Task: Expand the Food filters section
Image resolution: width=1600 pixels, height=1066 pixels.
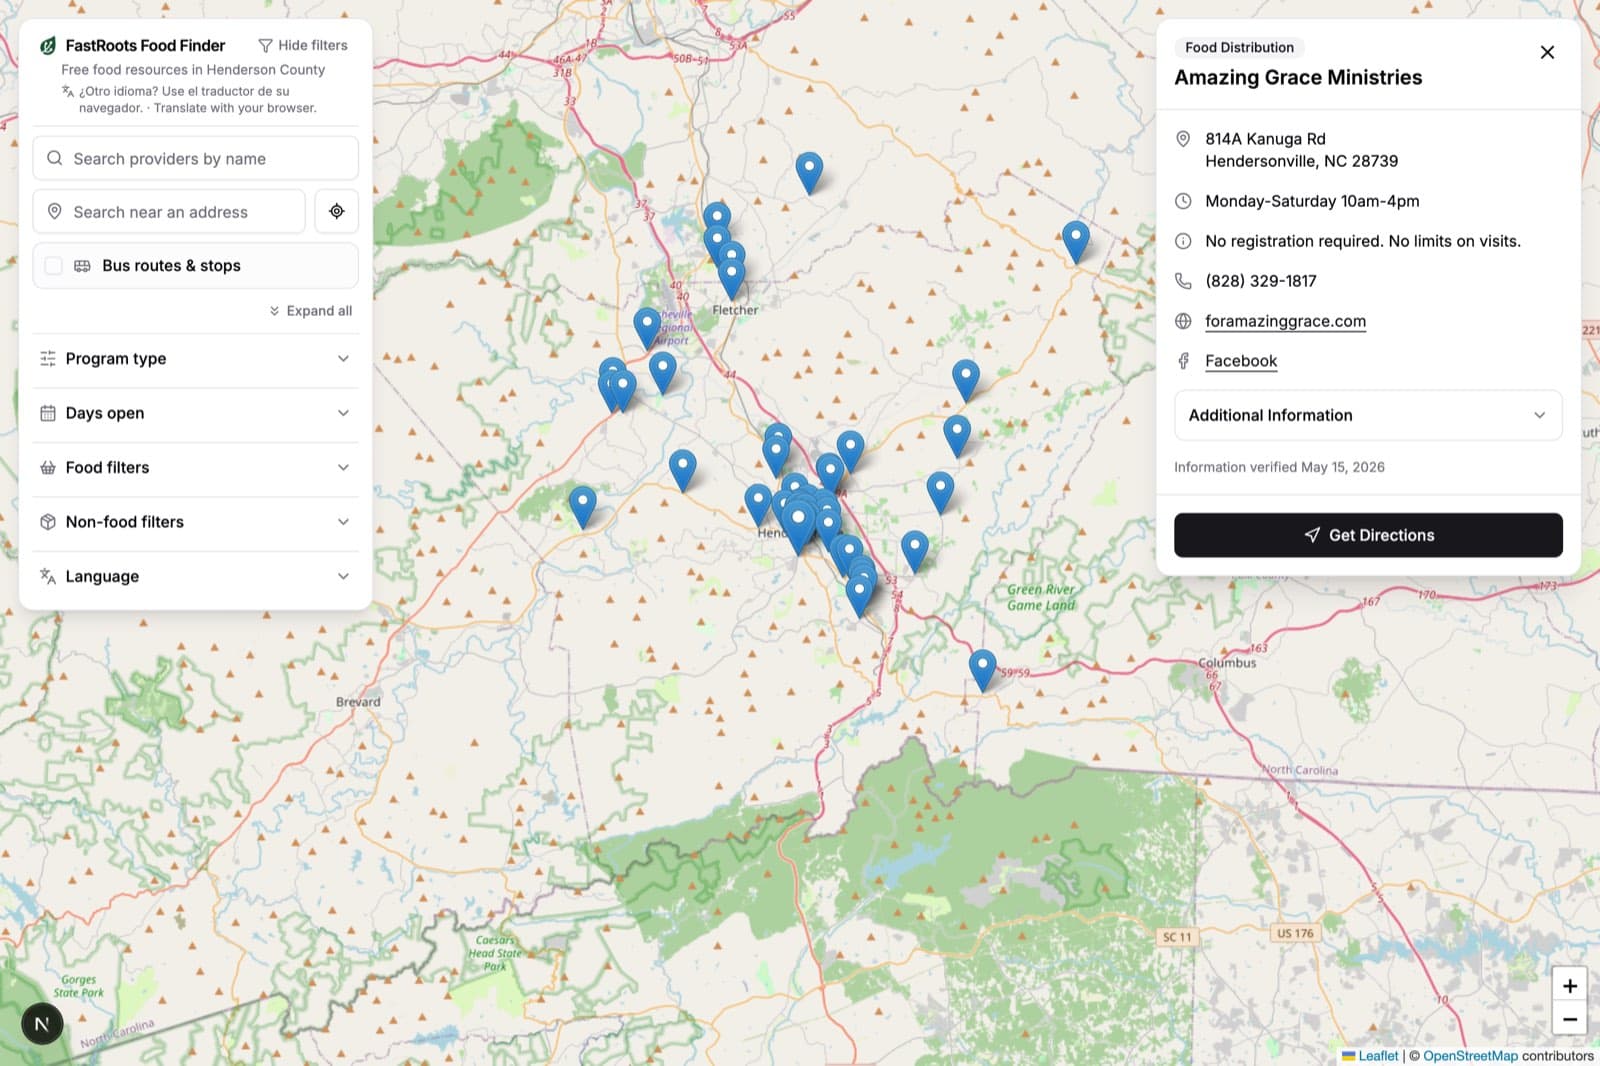Action: tap(195, 467)
